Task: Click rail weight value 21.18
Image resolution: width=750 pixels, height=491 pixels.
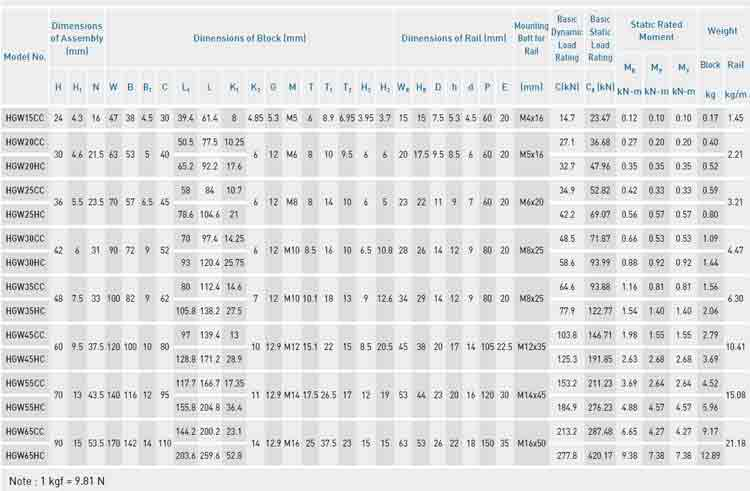Action: 736,444
